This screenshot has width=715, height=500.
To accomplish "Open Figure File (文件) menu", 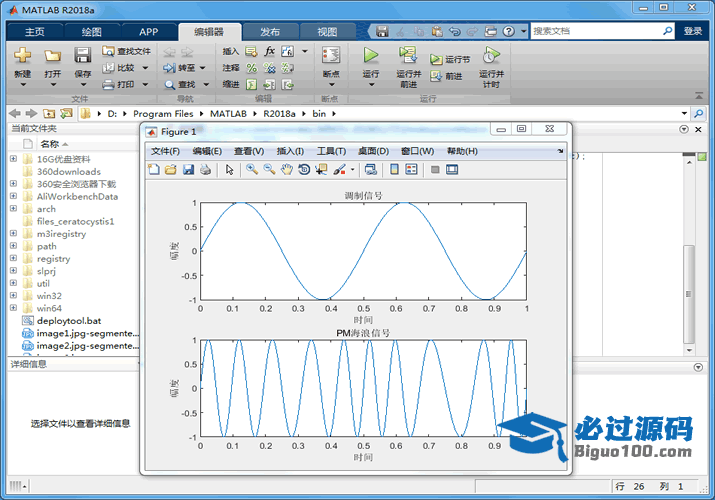I will 165,151.
